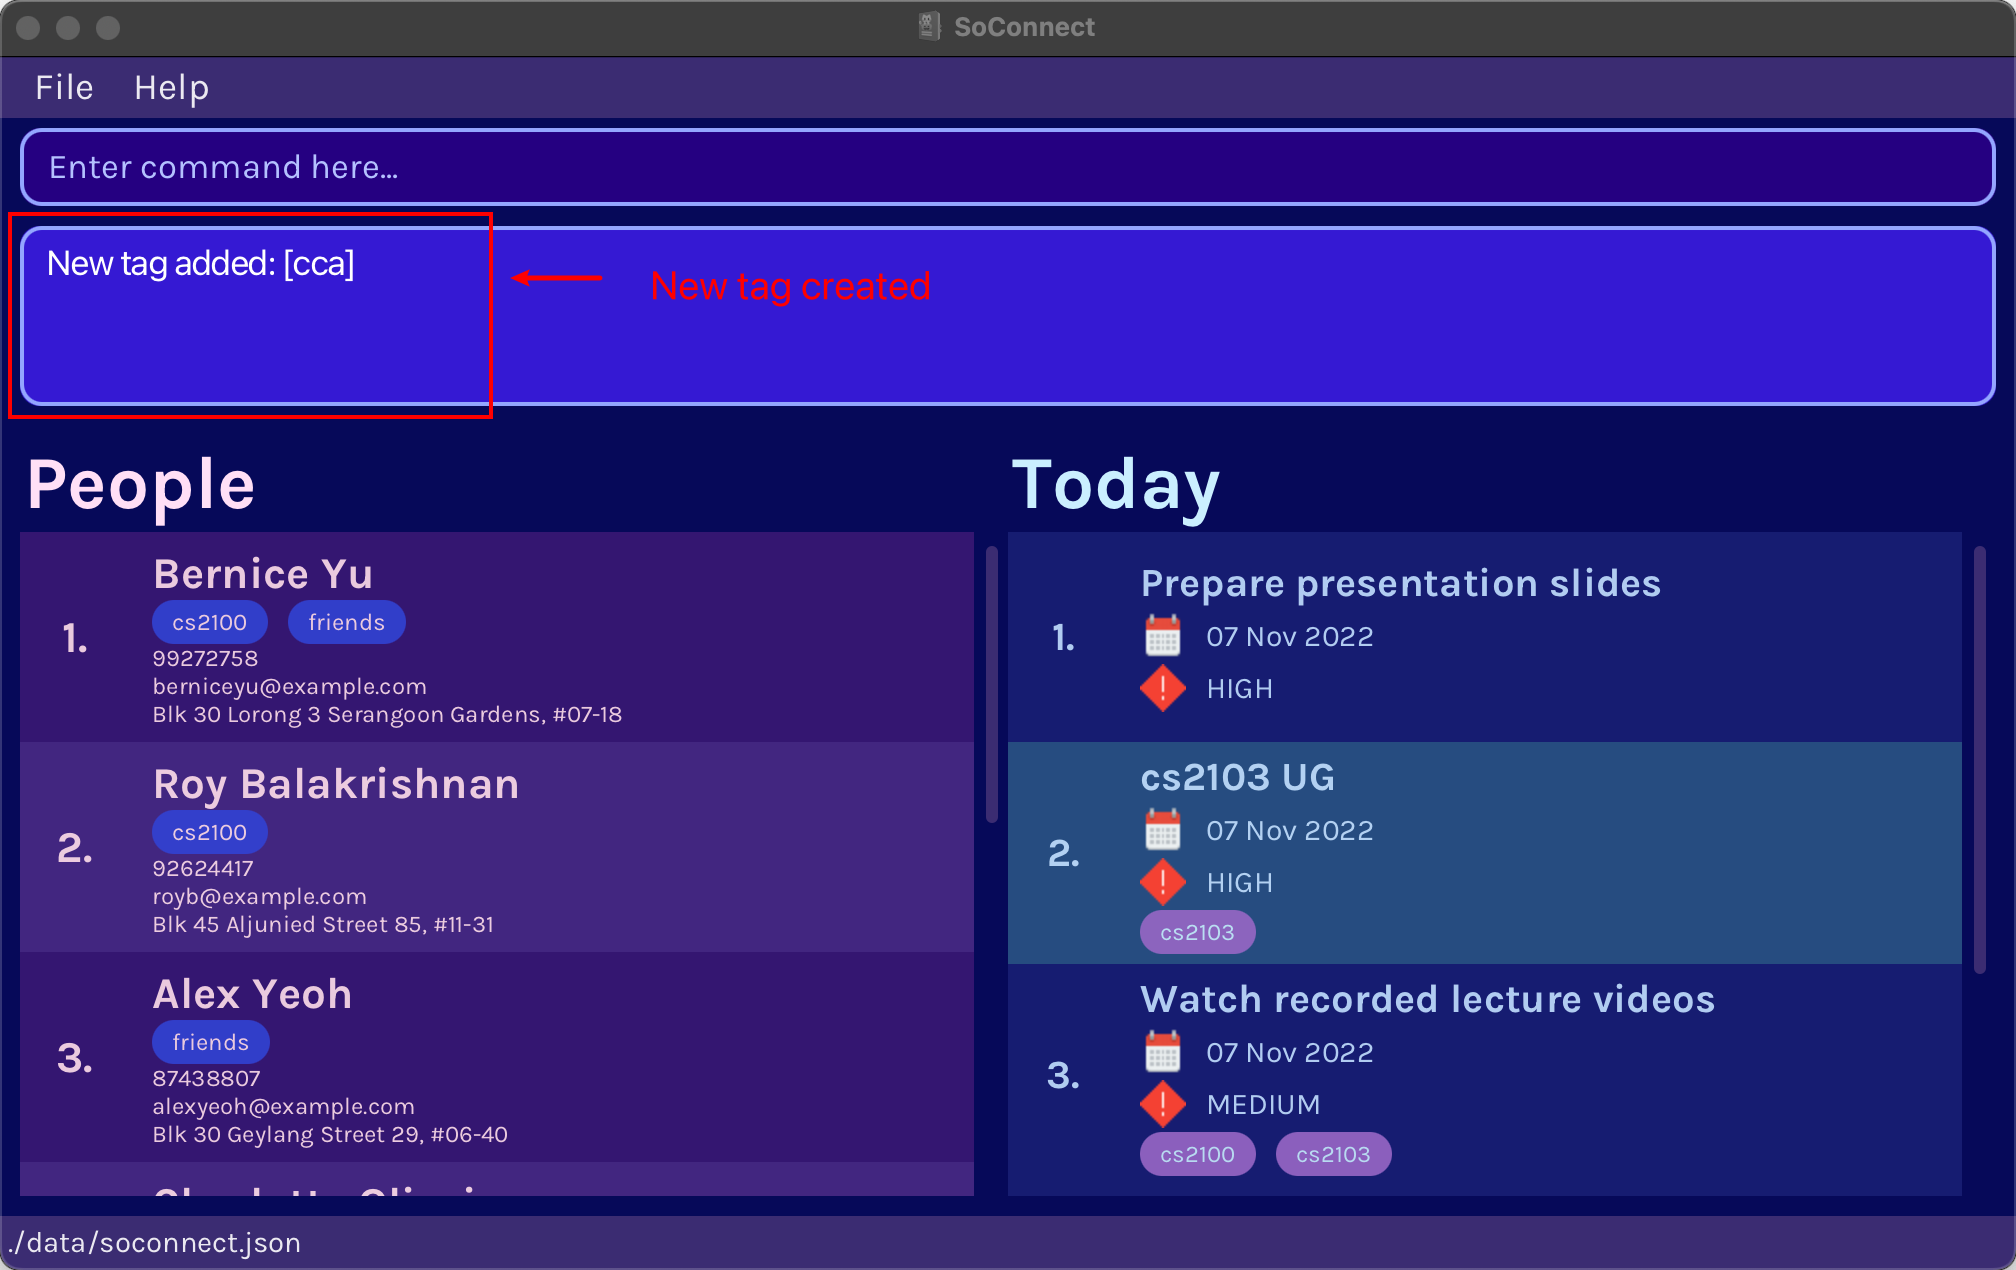
Task: Click the calendar icon for Prepare presentation slides
Action: click(x=1162, y=636)
